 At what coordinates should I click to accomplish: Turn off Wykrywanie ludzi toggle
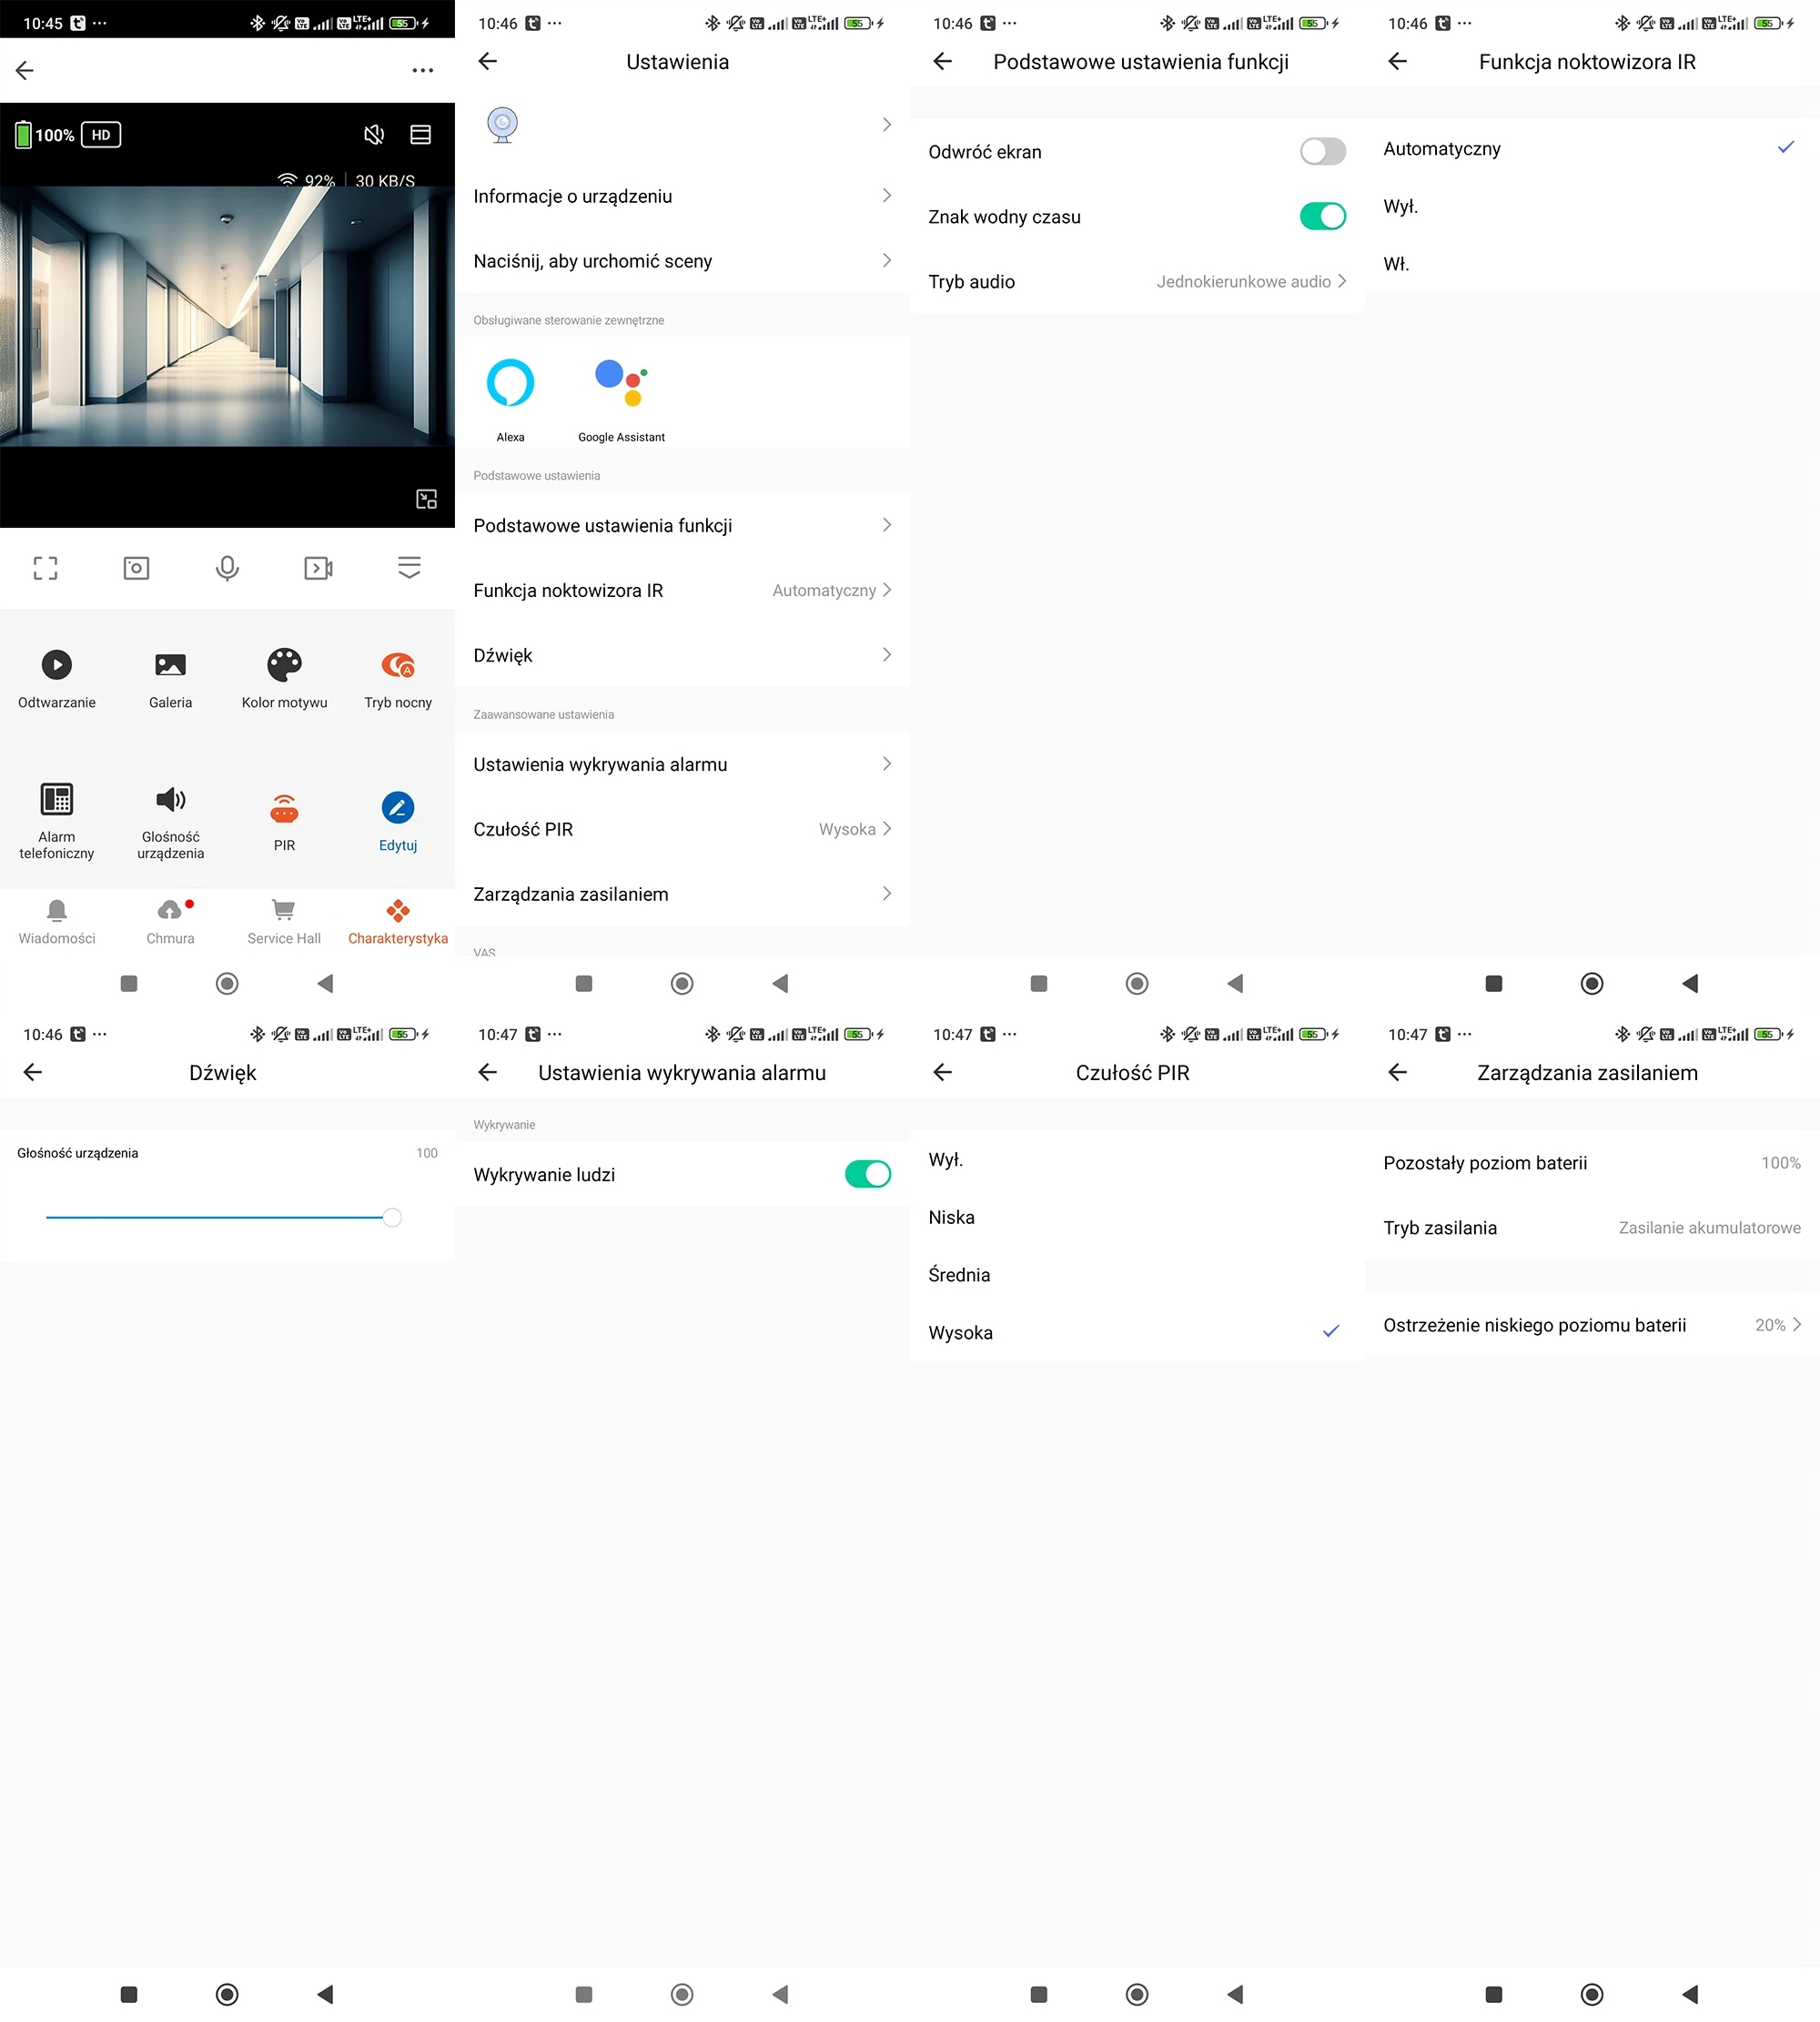[x=867, y=1174]
